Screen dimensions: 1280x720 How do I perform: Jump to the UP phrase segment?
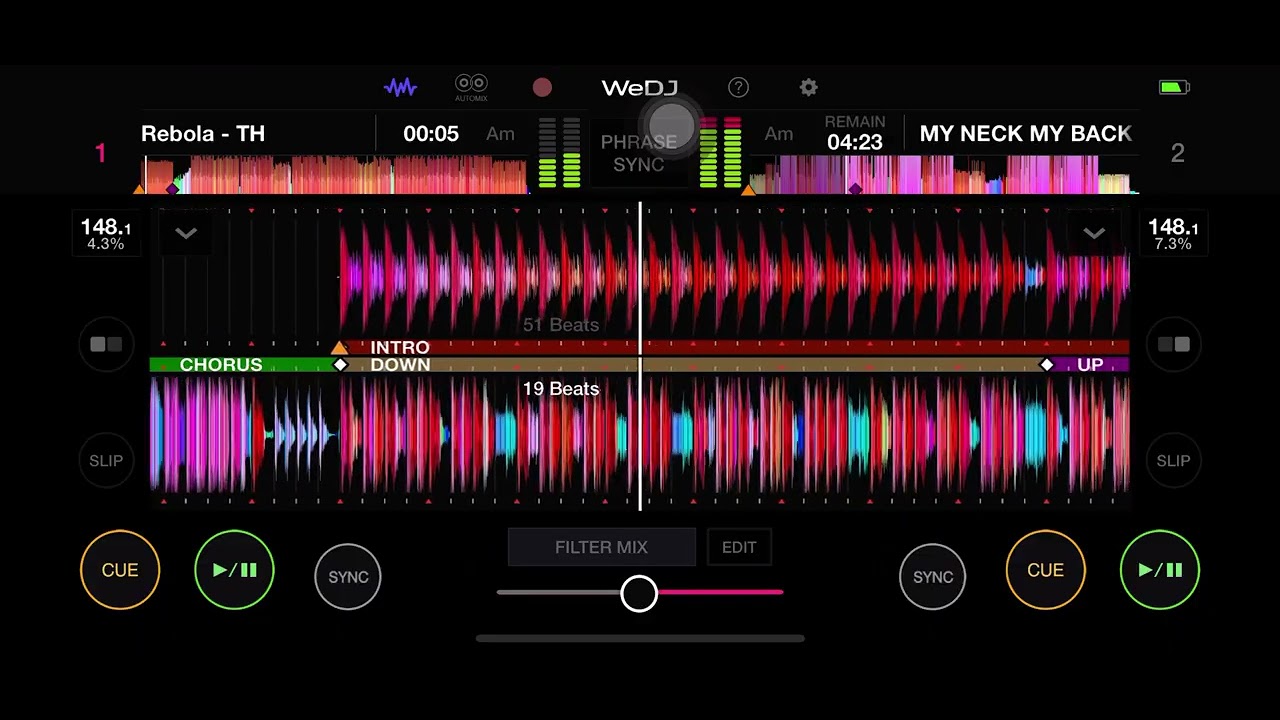point(1089,365)
